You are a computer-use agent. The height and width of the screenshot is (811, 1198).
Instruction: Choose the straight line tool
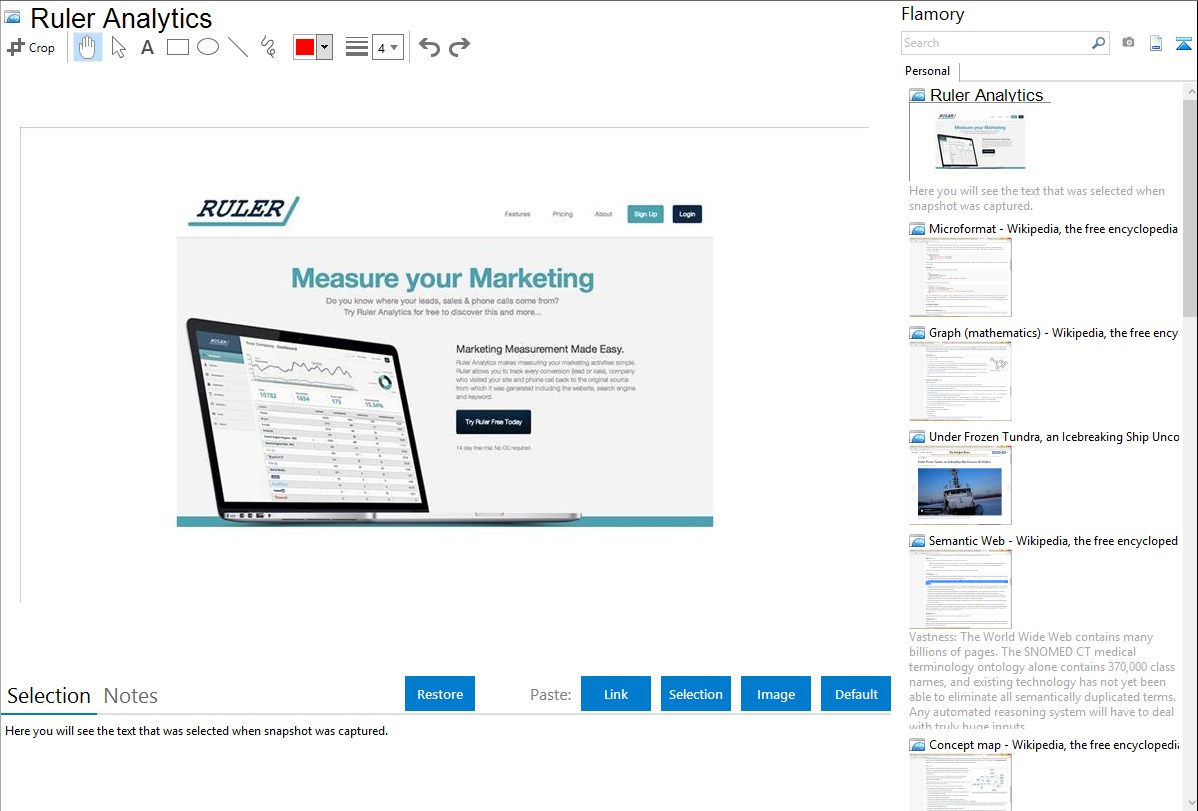click(x=238, y=47)
